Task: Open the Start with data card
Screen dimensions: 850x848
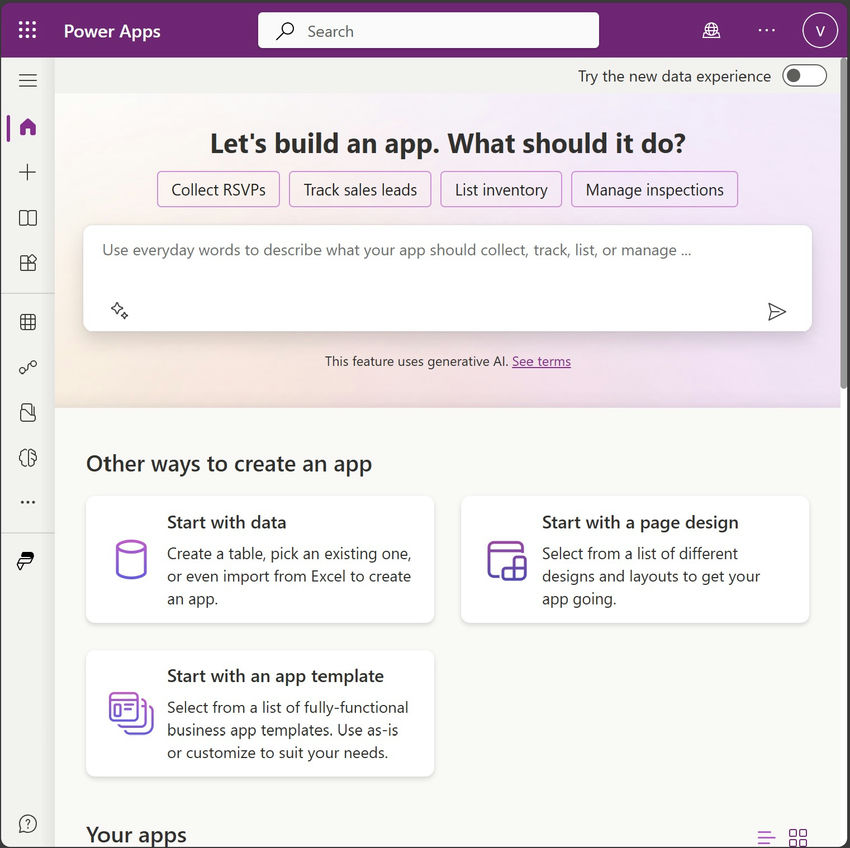Action: pyautogui.click(x=260, y=560)
